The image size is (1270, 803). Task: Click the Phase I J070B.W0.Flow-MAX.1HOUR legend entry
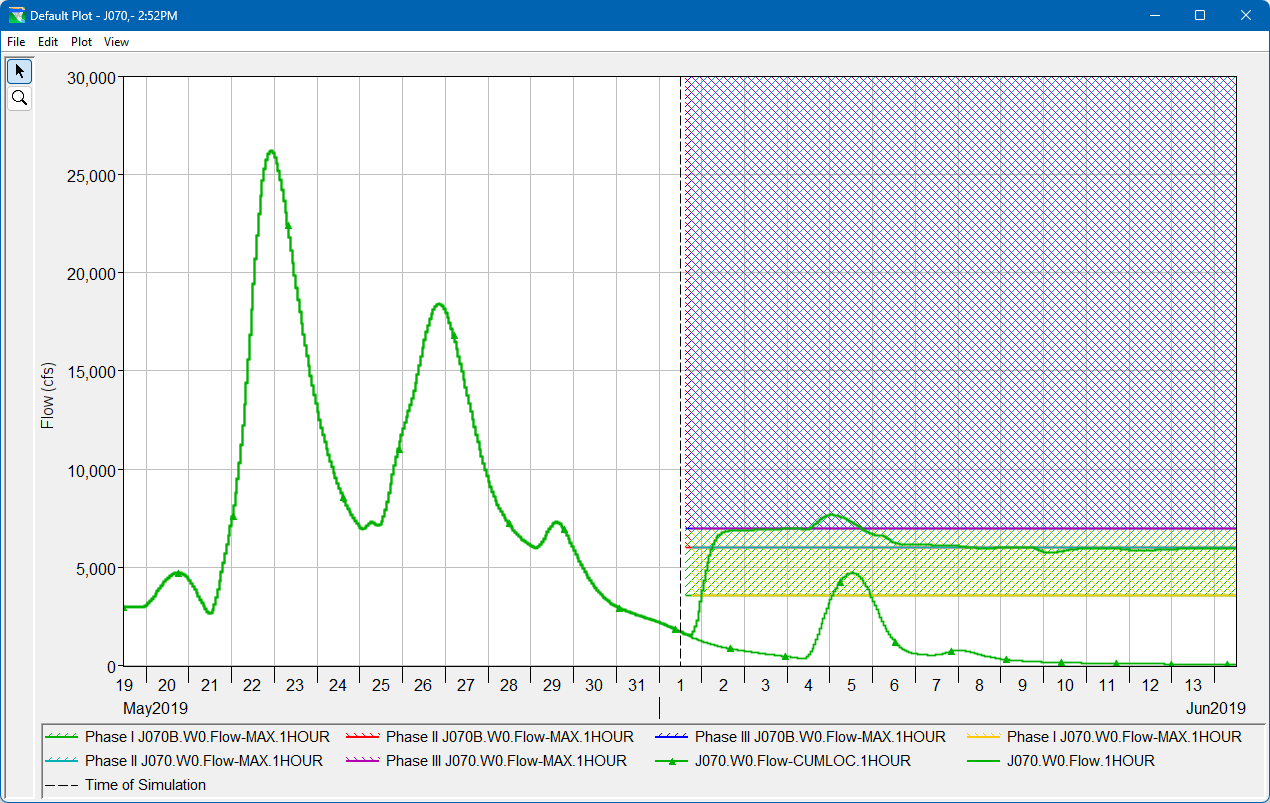[x=188, y=737]
